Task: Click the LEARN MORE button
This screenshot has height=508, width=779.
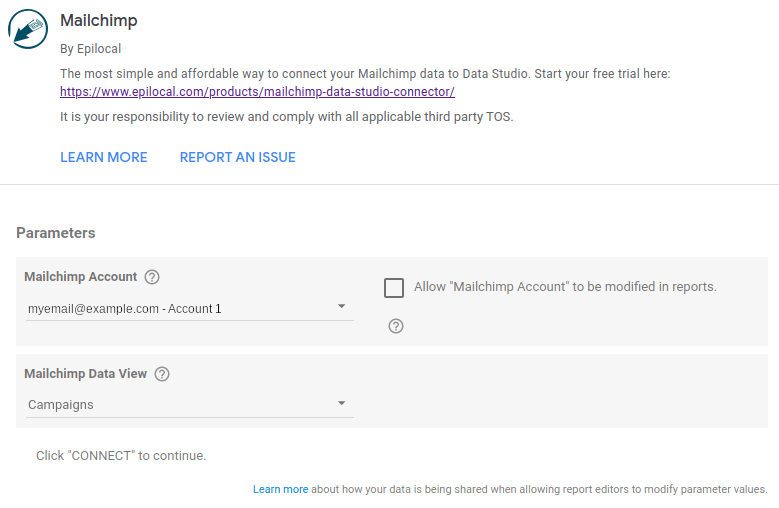Action: (104, 157)
